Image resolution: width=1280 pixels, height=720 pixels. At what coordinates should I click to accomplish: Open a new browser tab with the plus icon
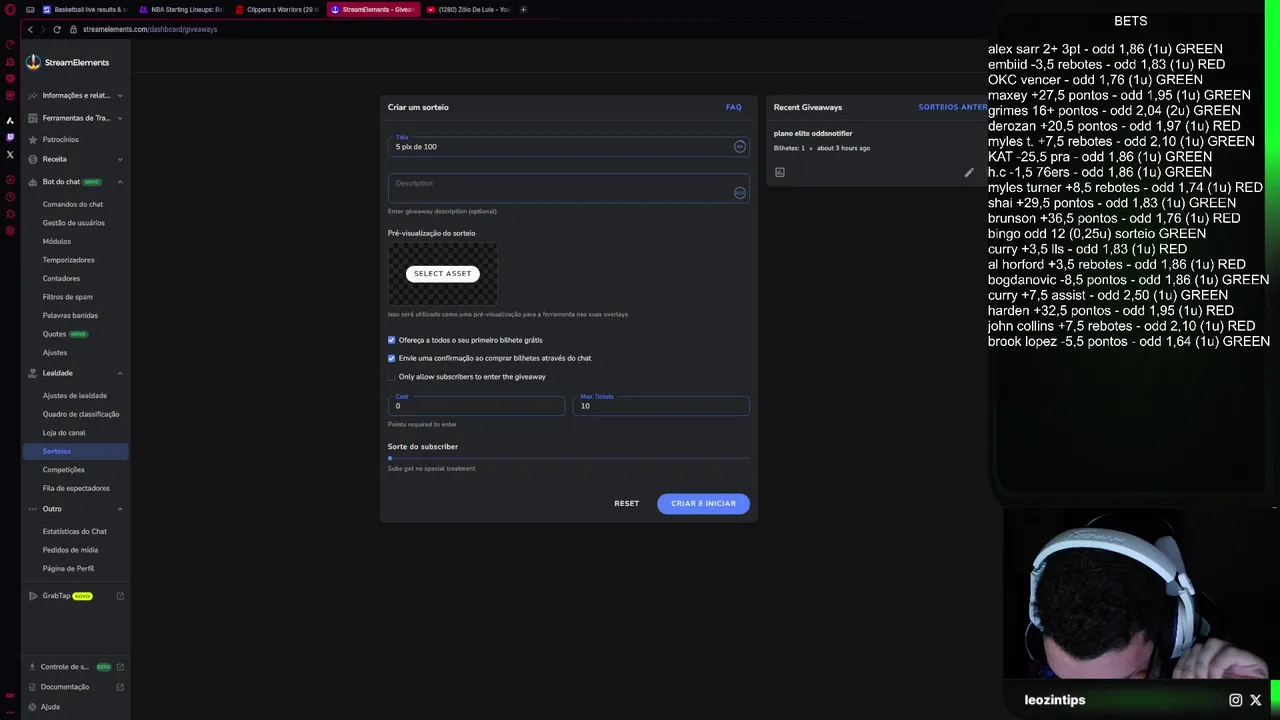click(523, 10)
